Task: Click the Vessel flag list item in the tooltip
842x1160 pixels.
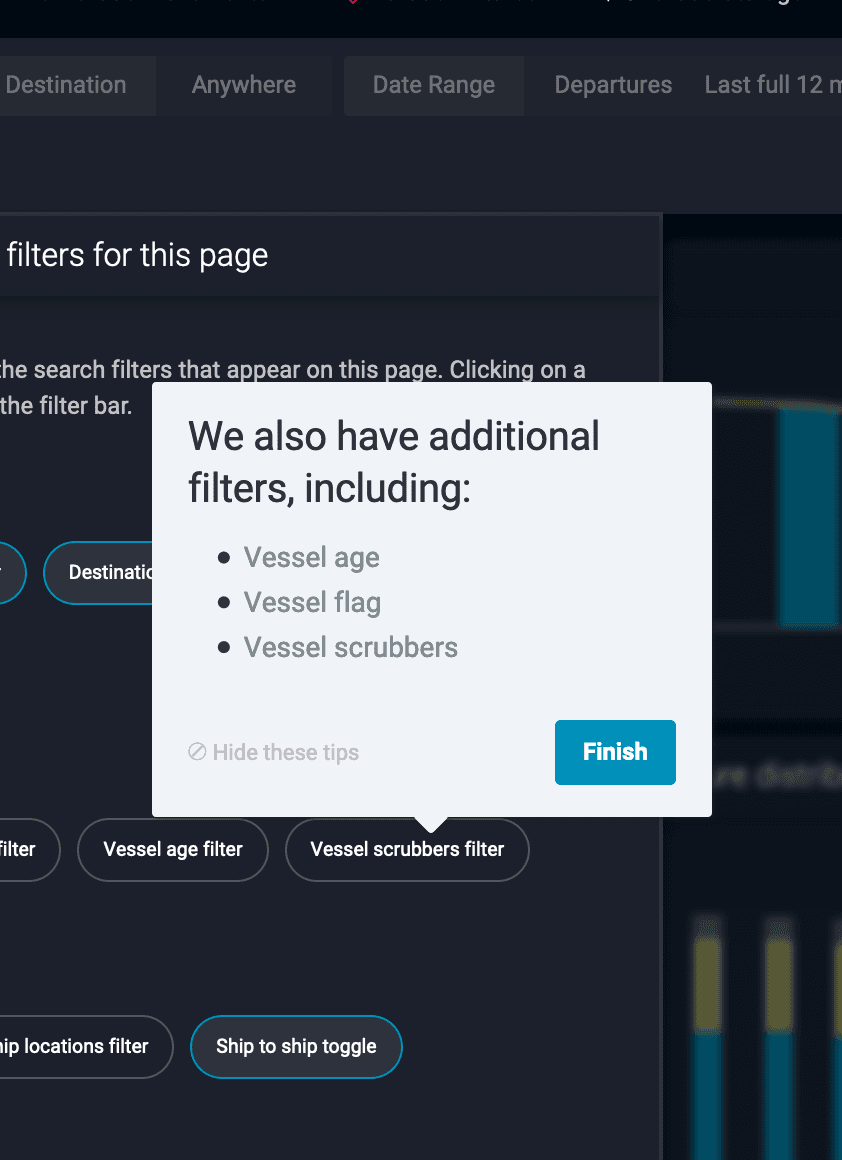Action: point(312,602)
